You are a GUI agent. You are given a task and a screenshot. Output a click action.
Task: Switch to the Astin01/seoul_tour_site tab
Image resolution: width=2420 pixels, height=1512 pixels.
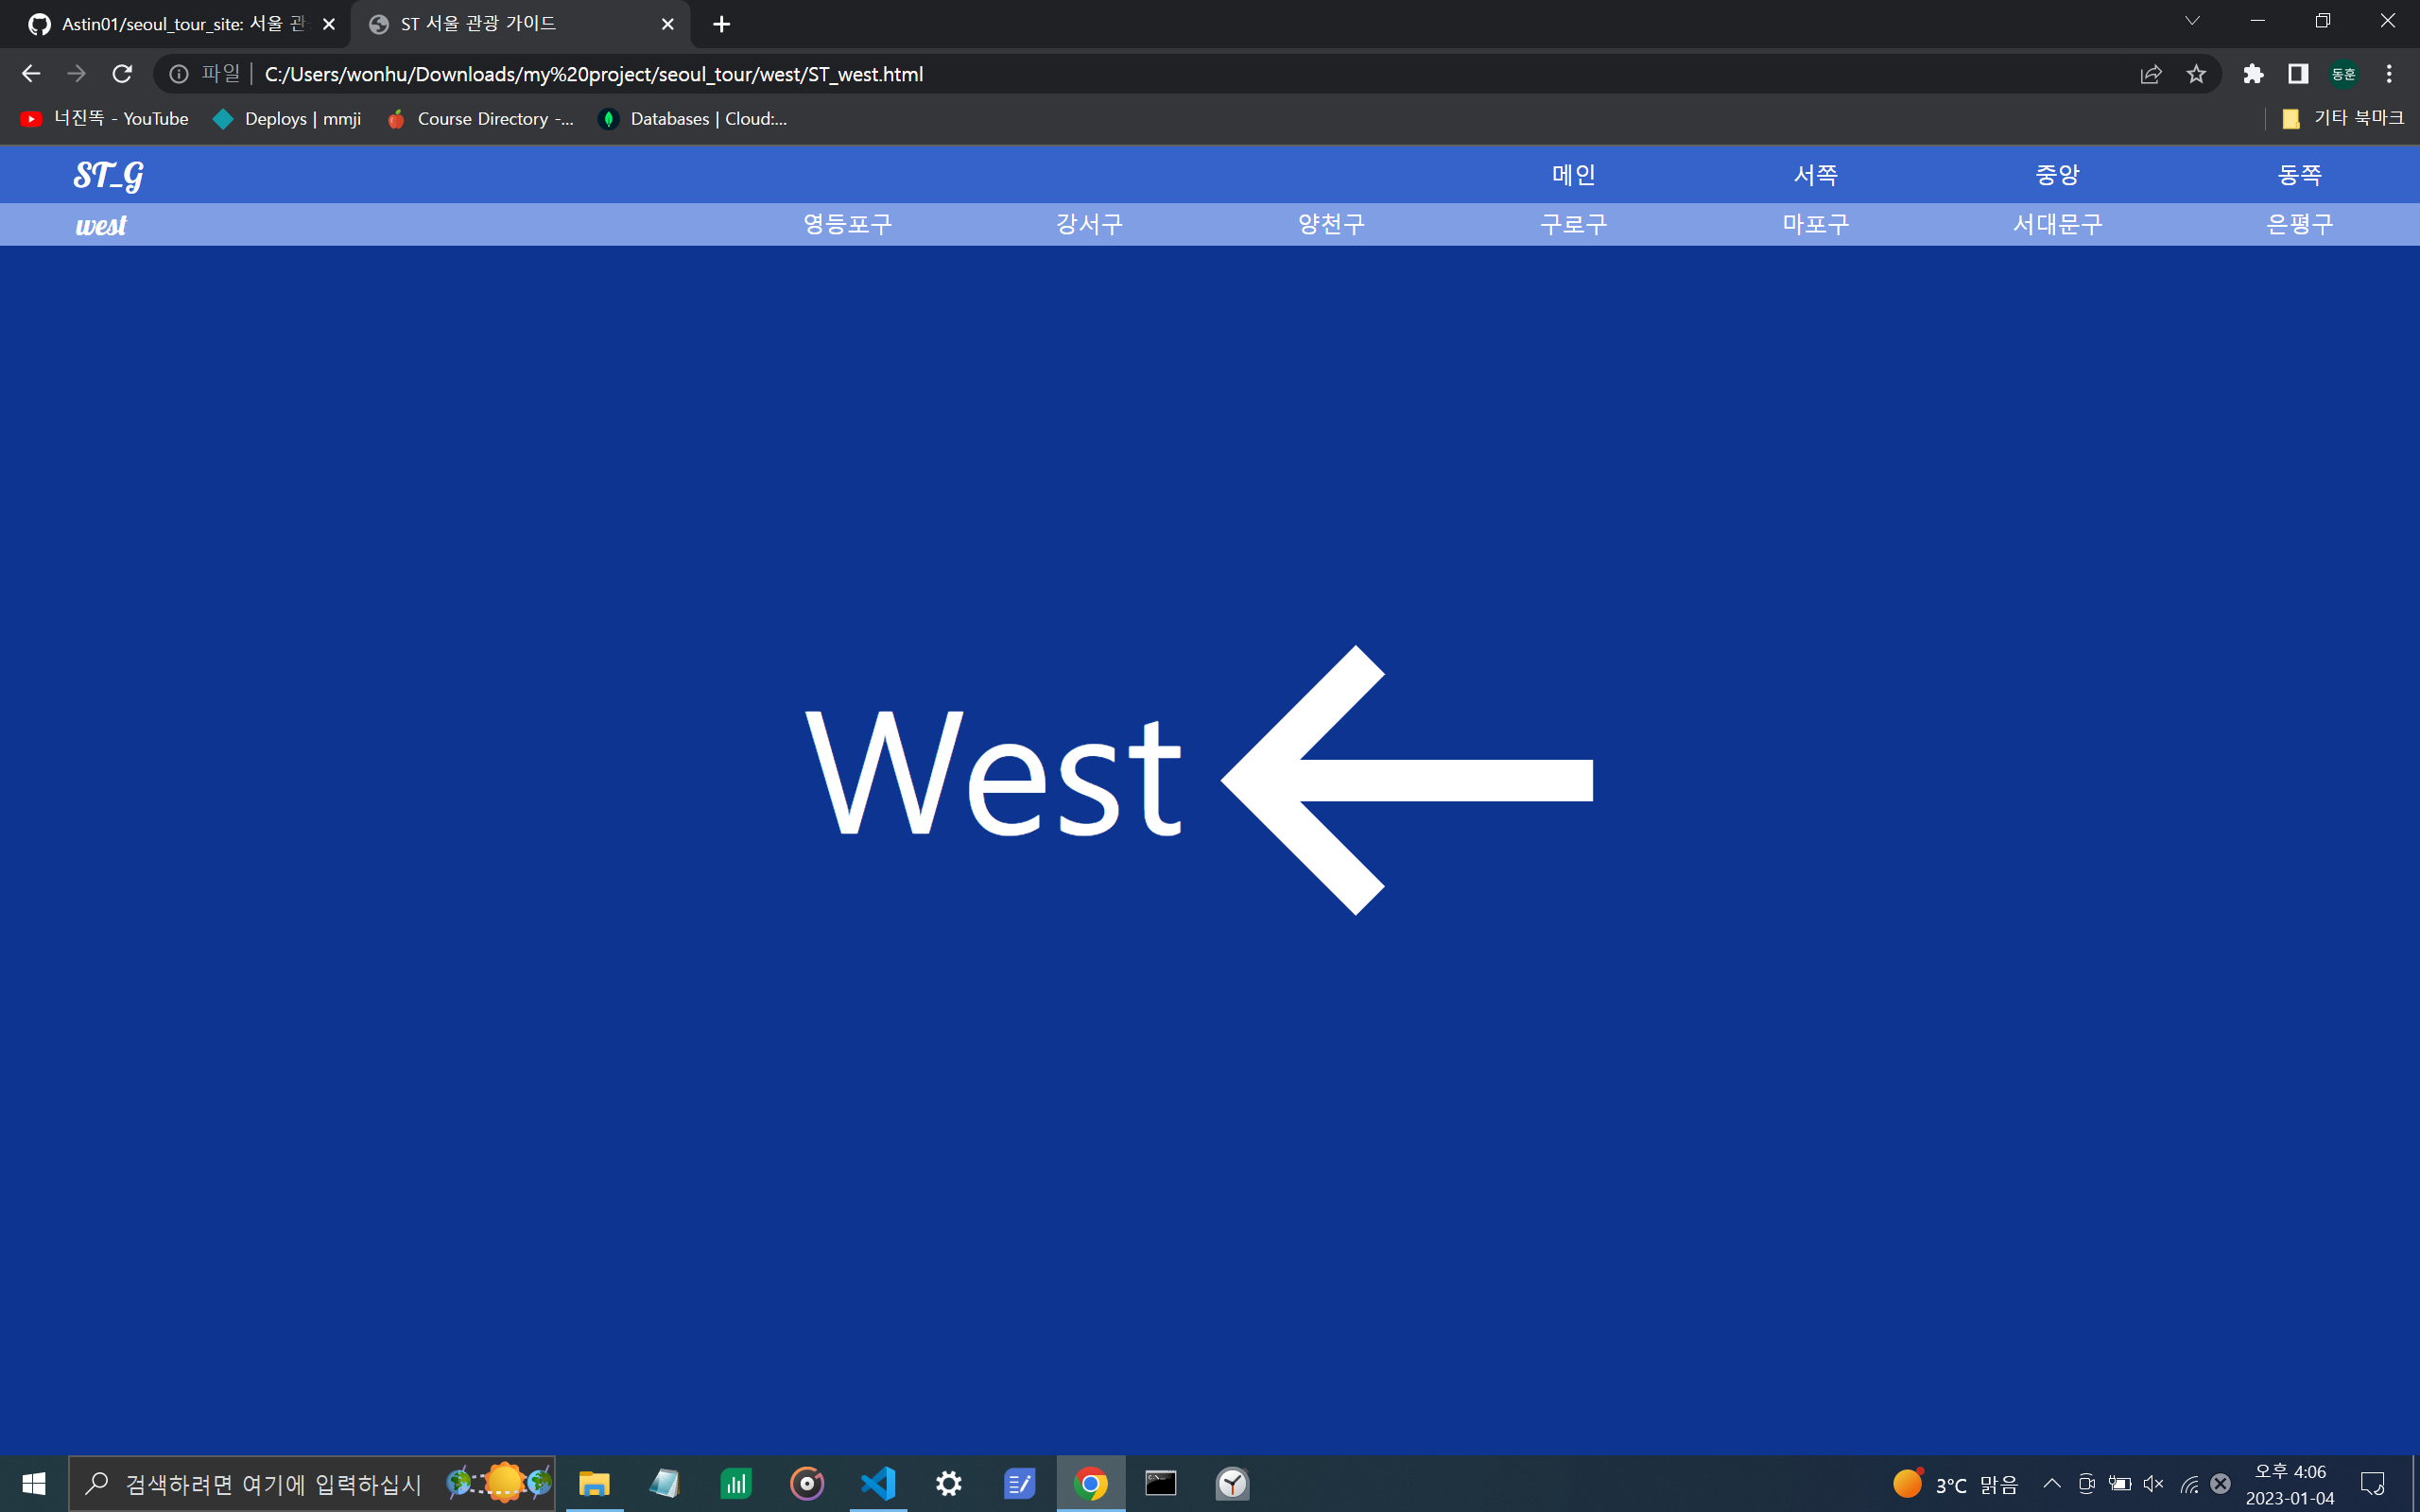click(180, 24)
